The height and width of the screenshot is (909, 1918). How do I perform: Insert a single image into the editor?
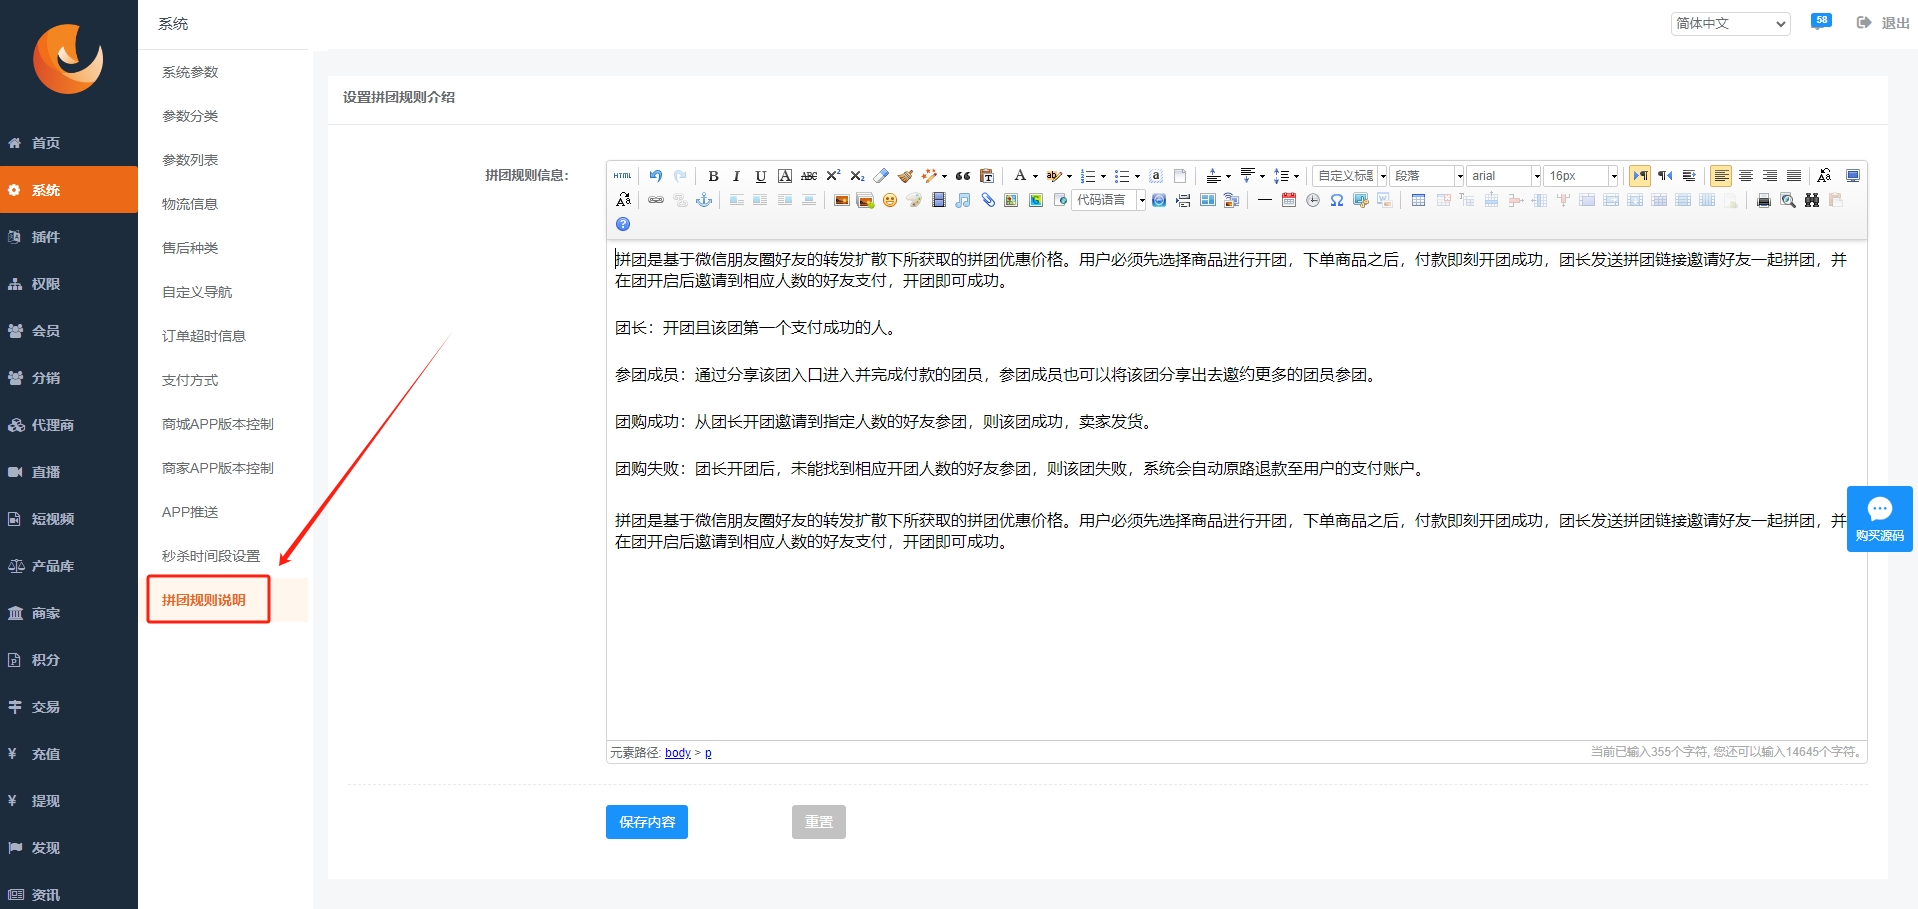842,200
